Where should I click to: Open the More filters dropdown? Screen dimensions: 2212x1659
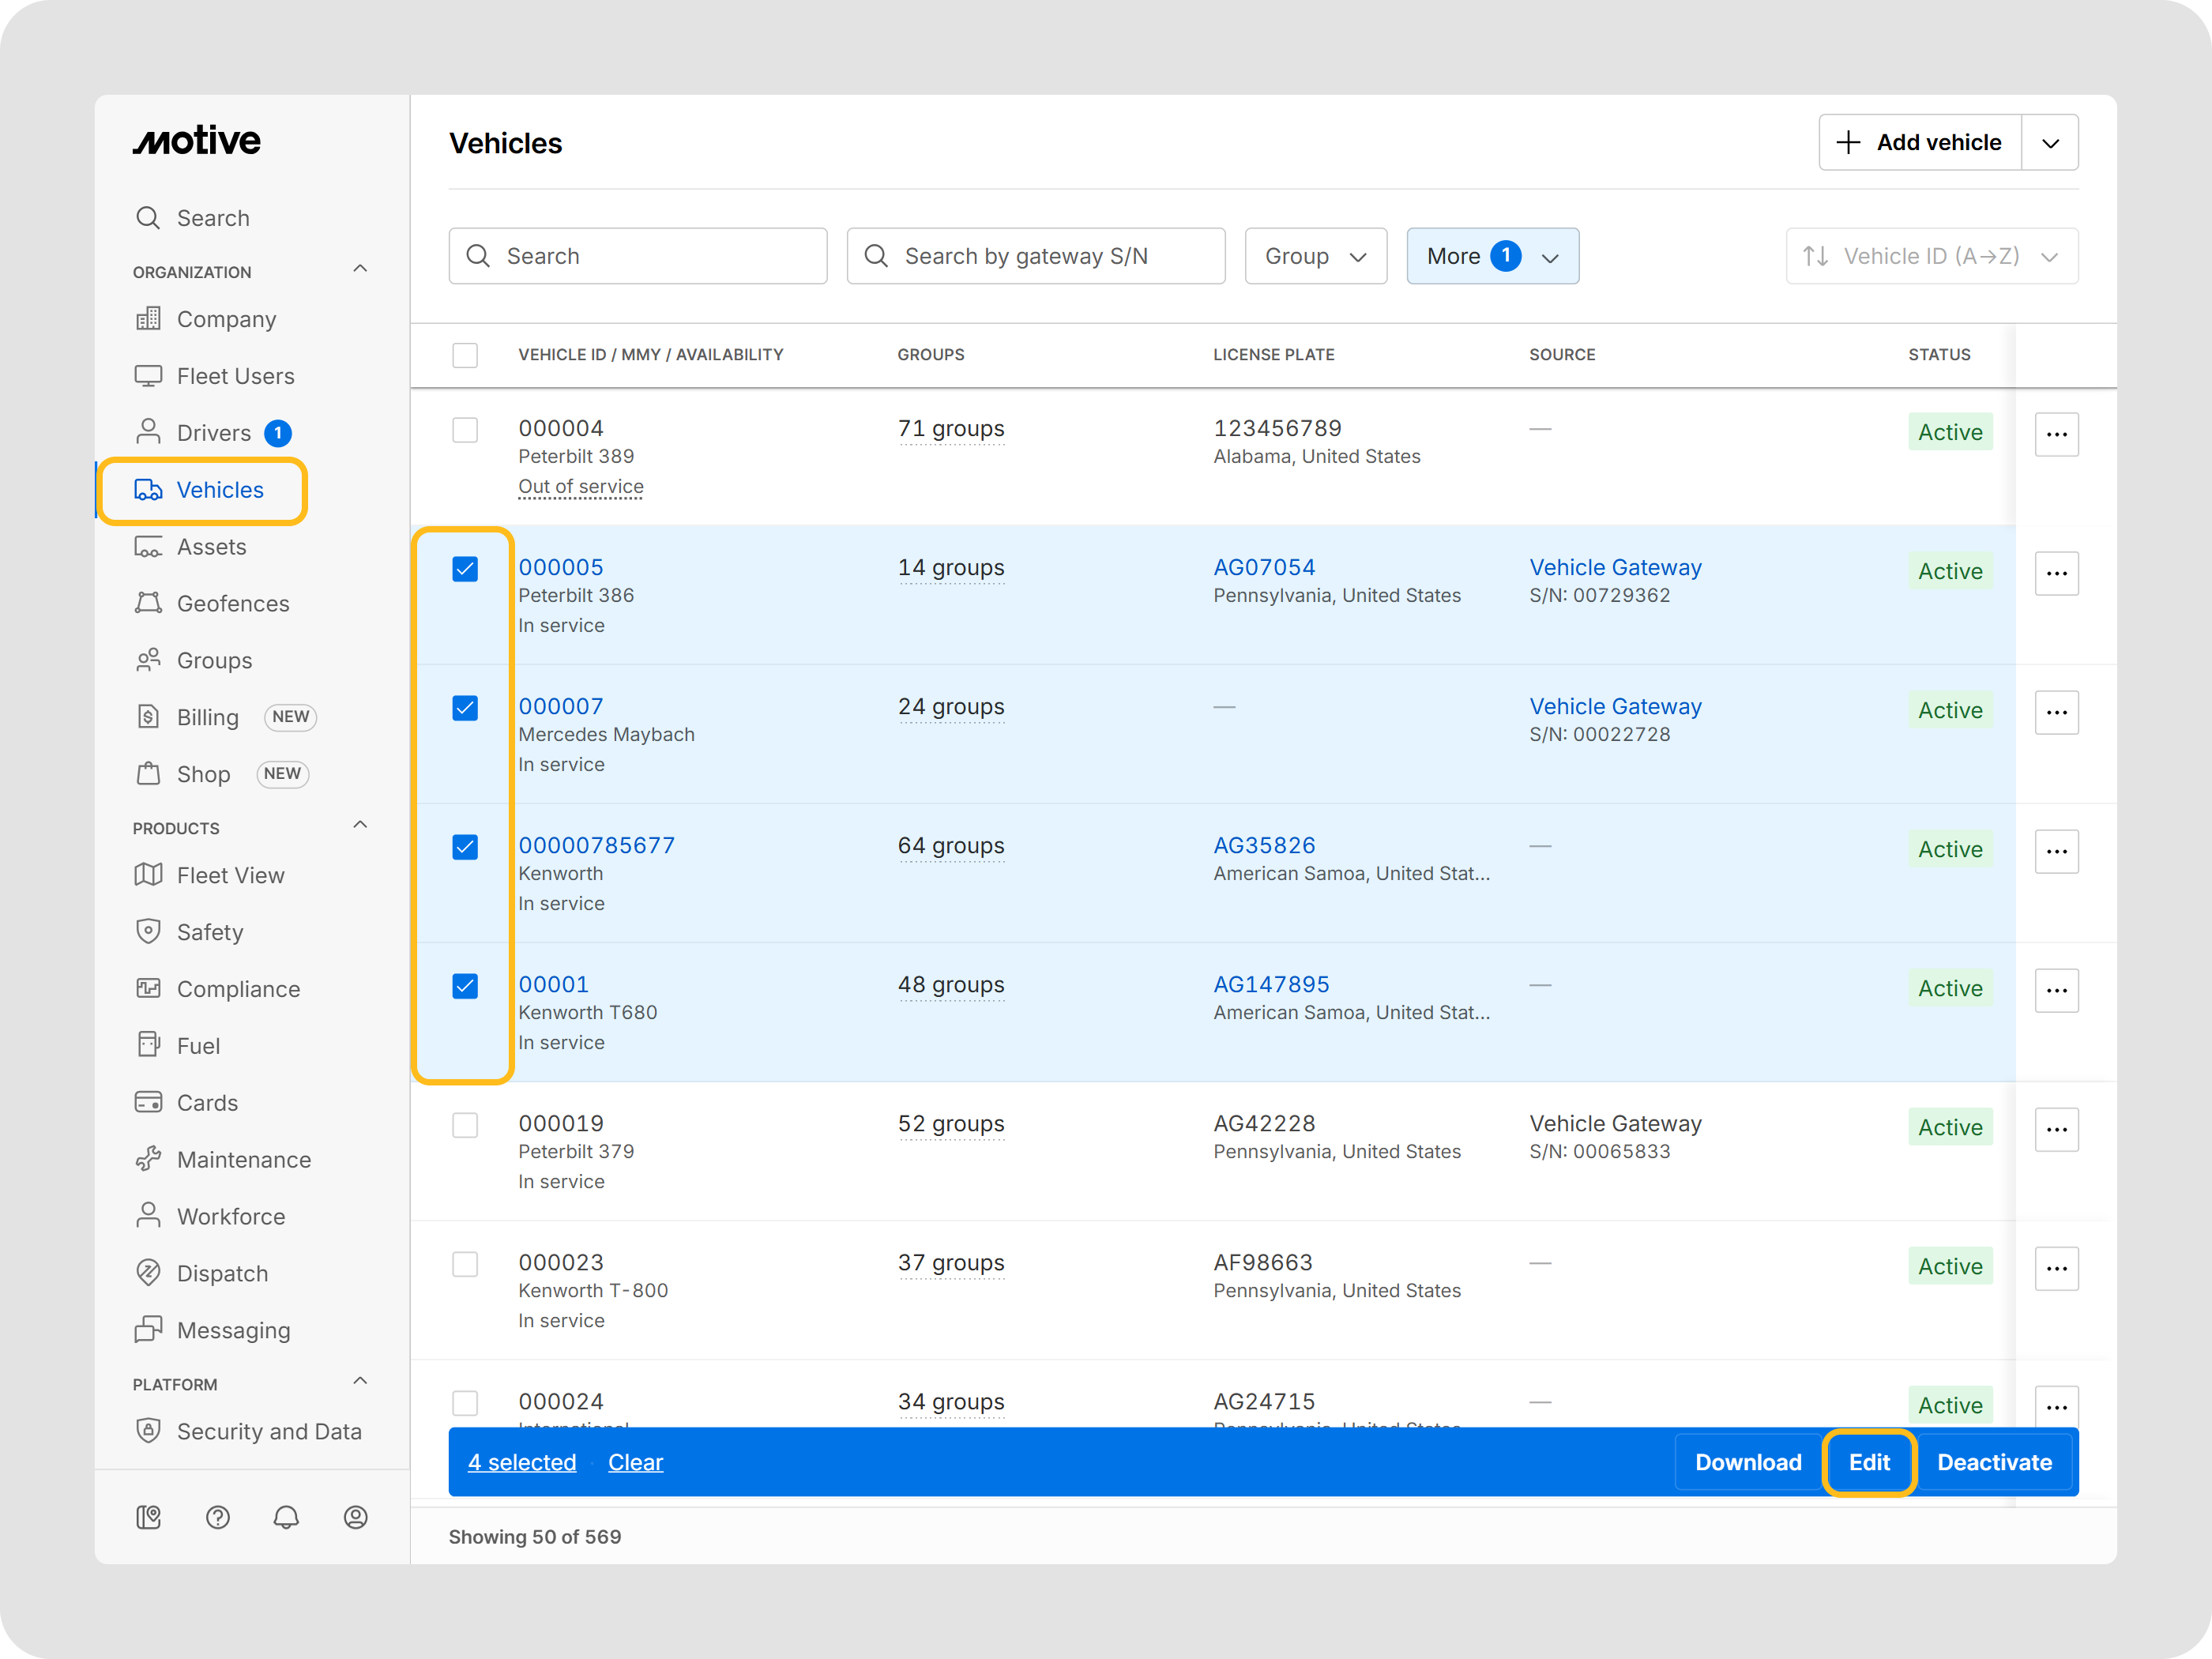click(x=1492, y=256)
